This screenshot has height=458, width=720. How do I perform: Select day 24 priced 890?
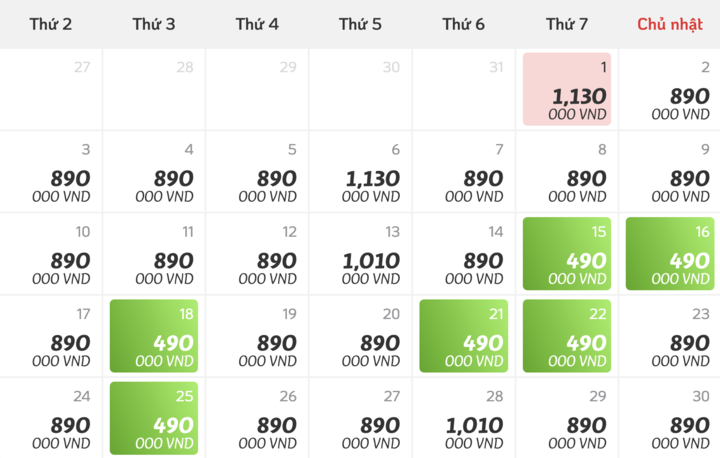pos(51,418)
